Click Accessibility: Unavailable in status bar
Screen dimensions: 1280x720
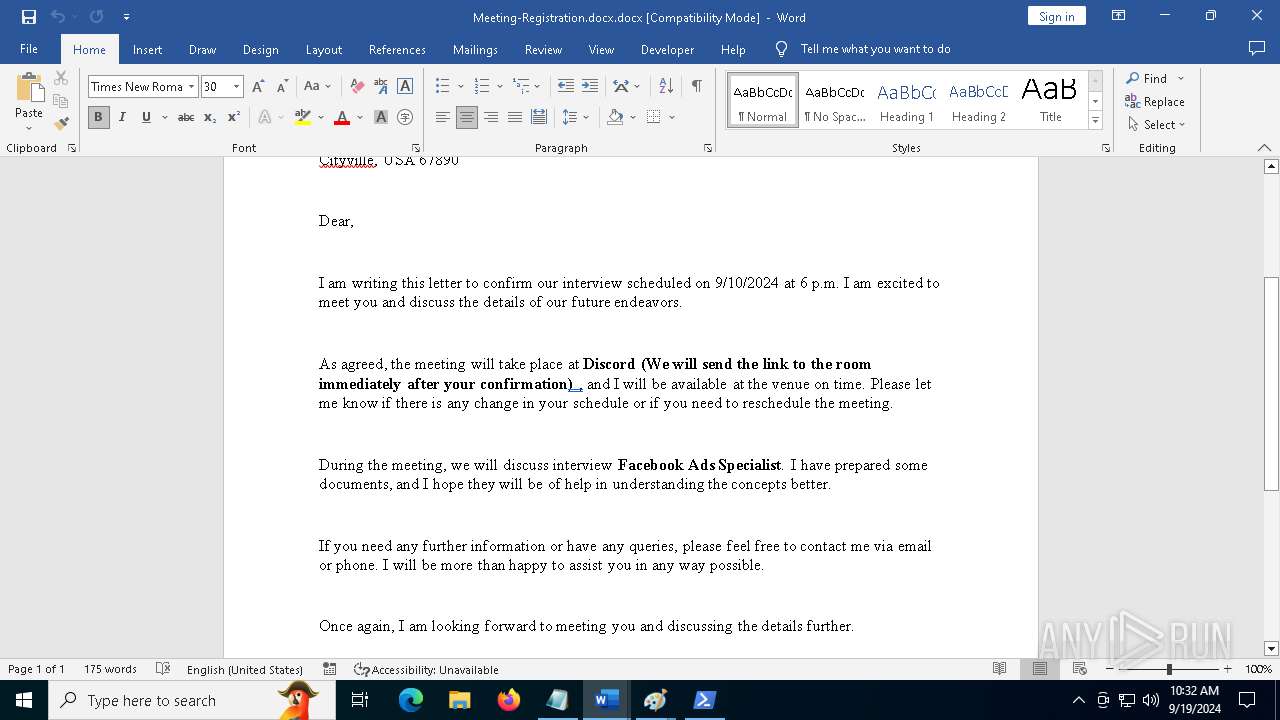(x=426, y=669)
